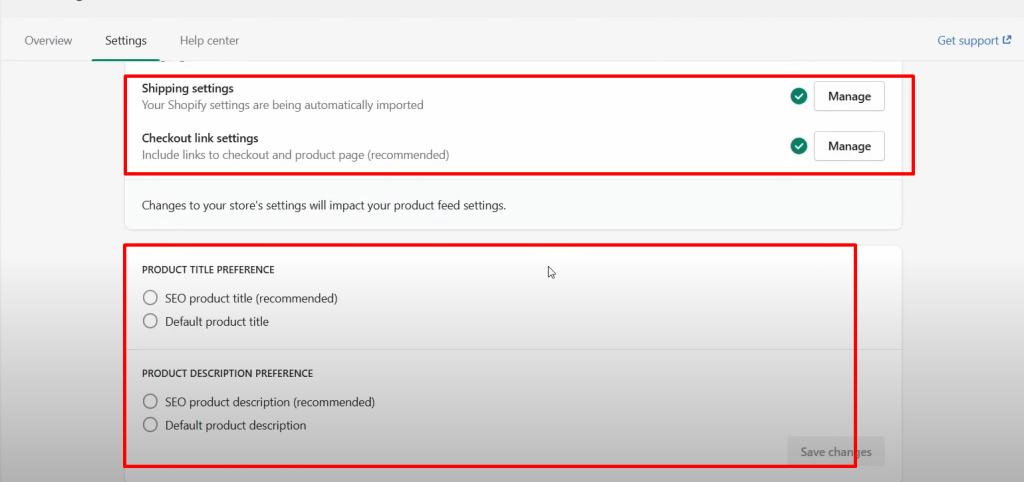Click the Product Description Preference heading

pyautogui.click(x=227, y=374)
